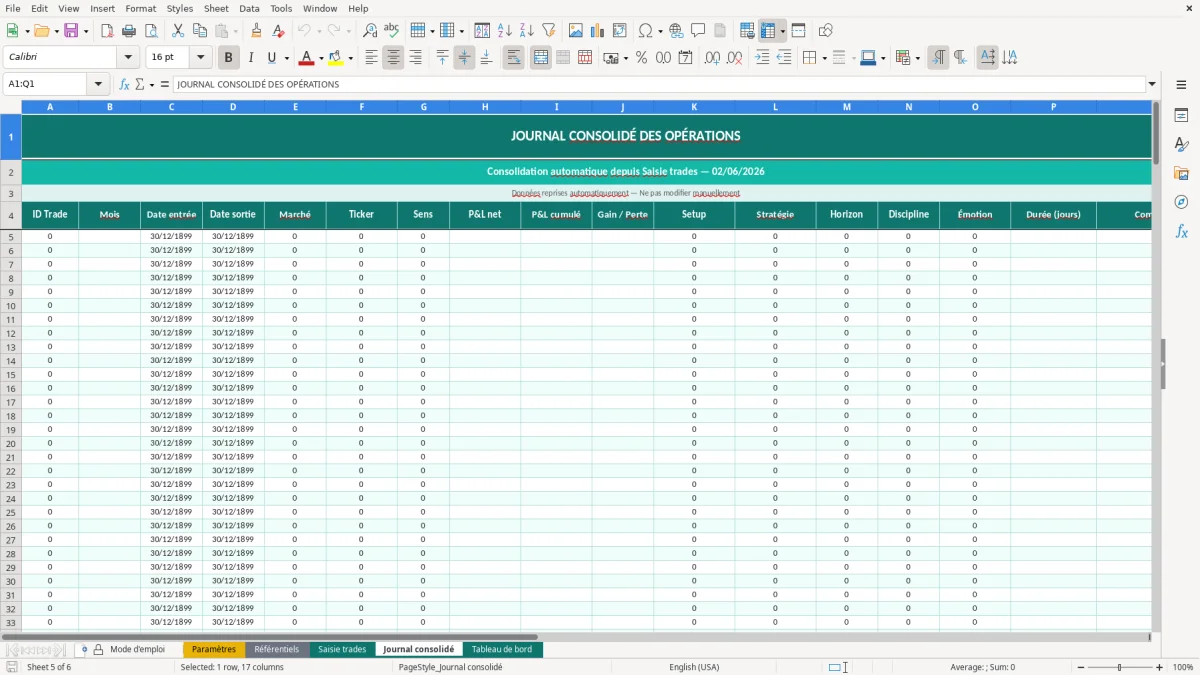Click Merge and Center Cells icon
1200x675 pixels.
(541, 58)
